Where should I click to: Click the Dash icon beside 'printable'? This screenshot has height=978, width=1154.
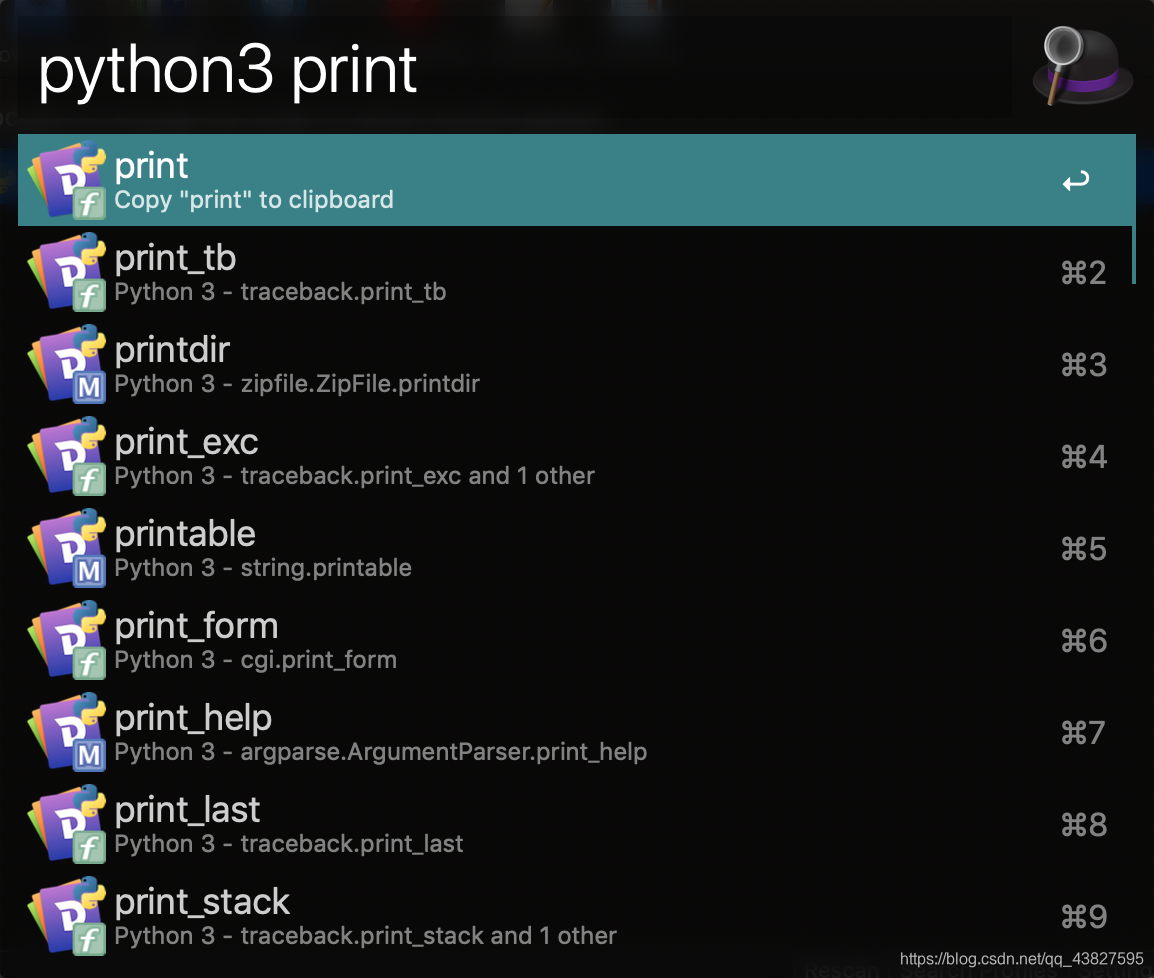click(x=67, y=548)
